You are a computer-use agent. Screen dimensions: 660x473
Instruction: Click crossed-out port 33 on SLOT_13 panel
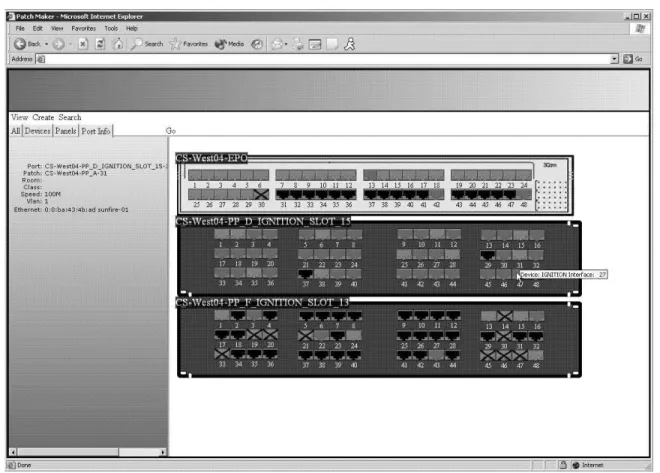click(222, 354)
